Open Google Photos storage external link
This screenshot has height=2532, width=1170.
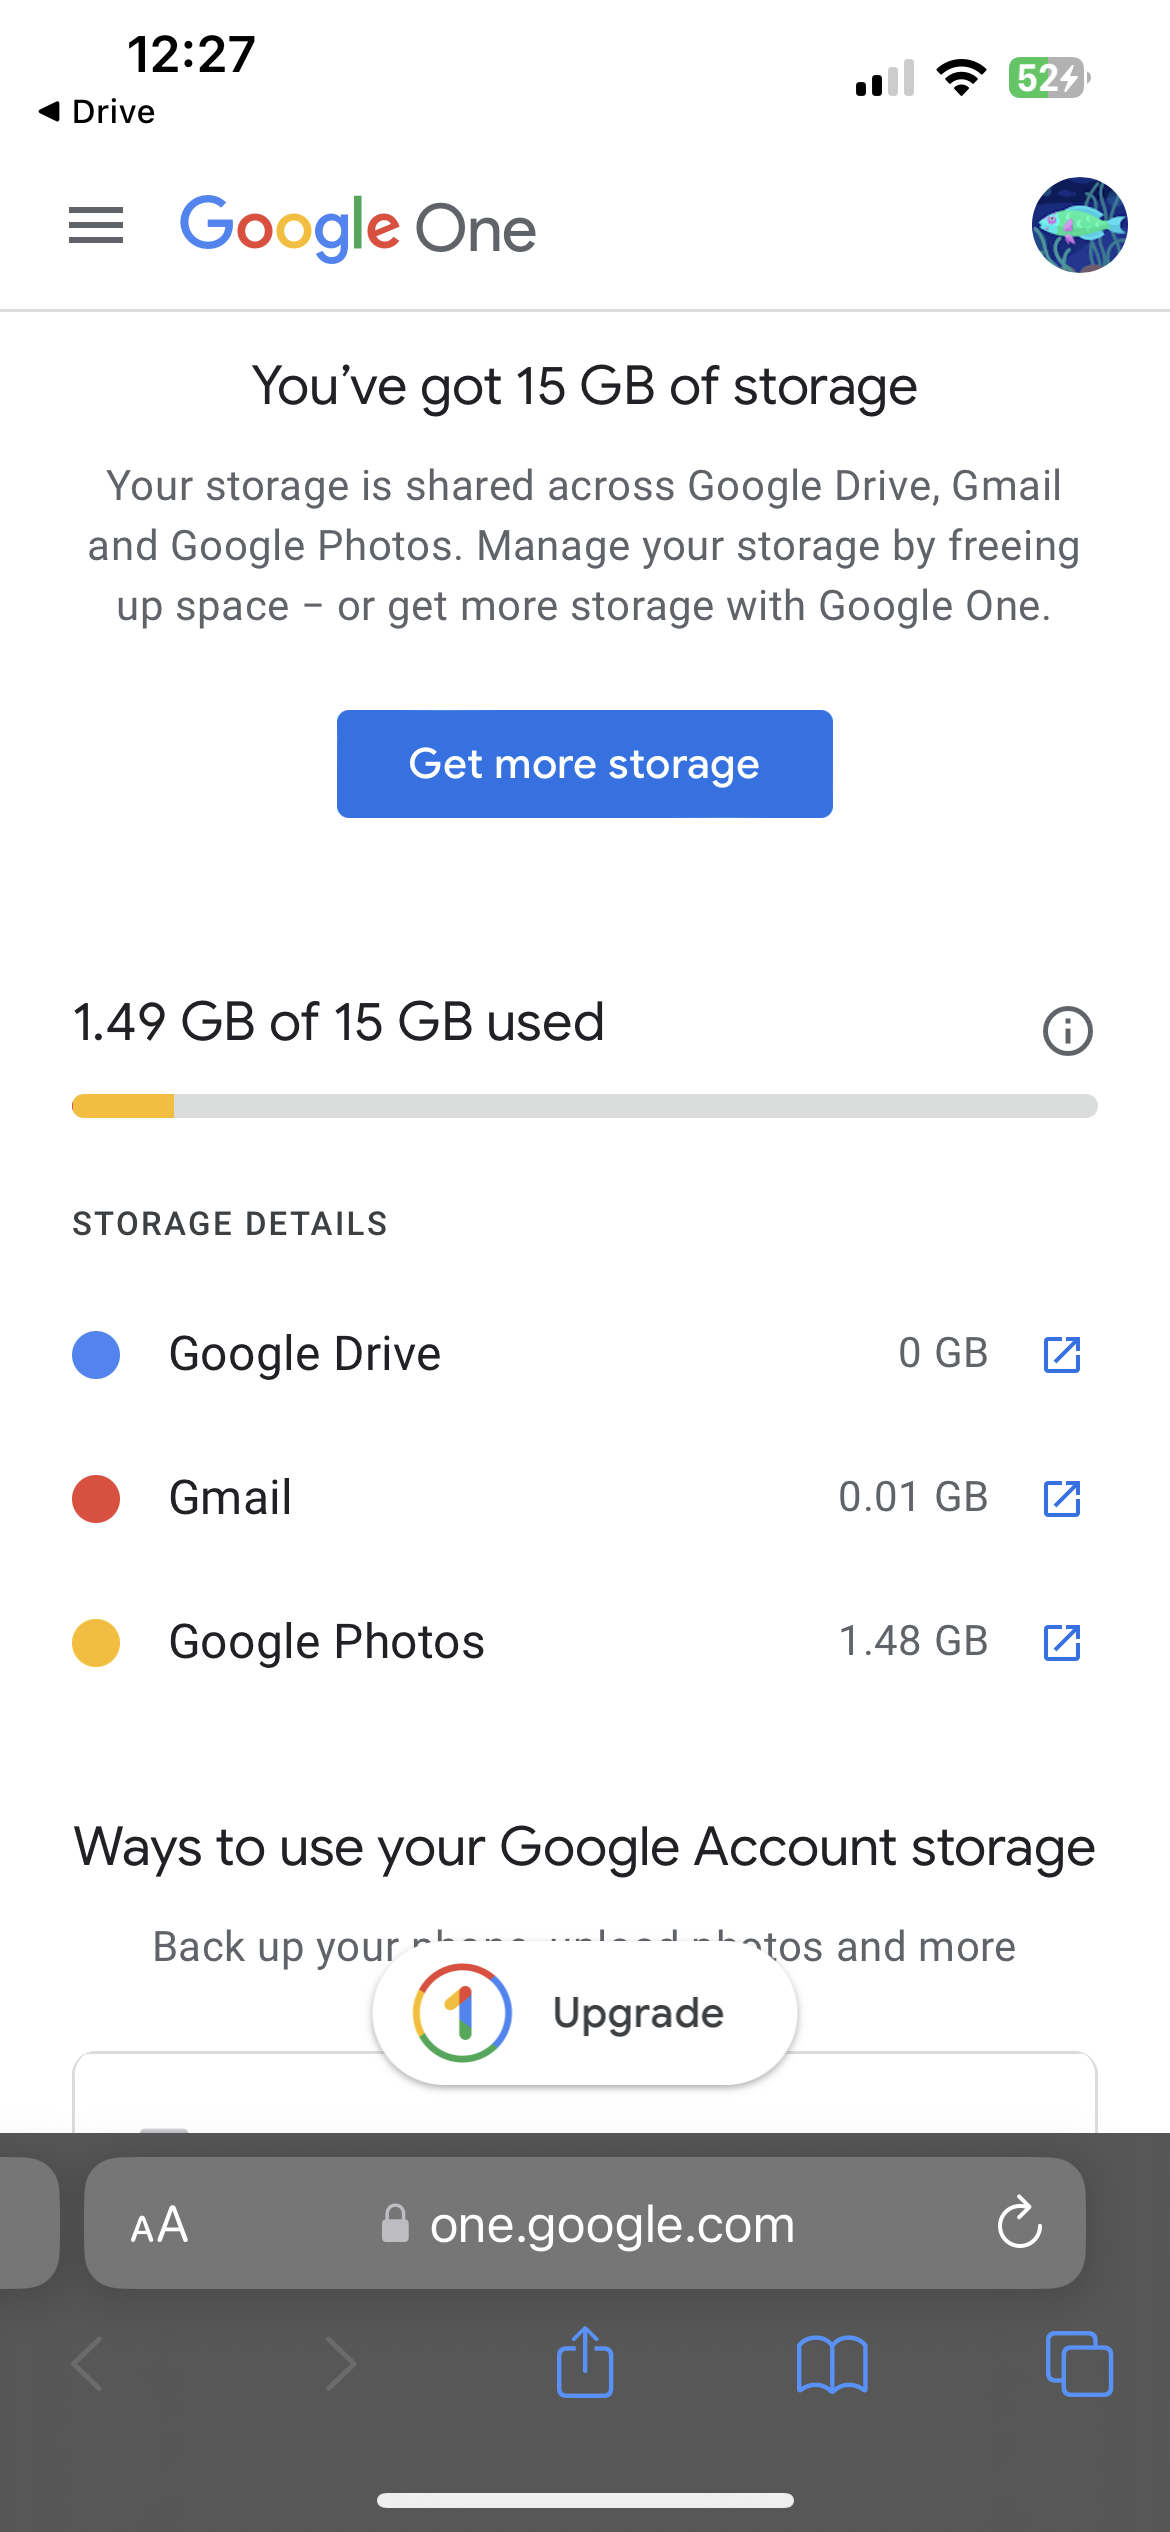(x=1061, y=1643)
